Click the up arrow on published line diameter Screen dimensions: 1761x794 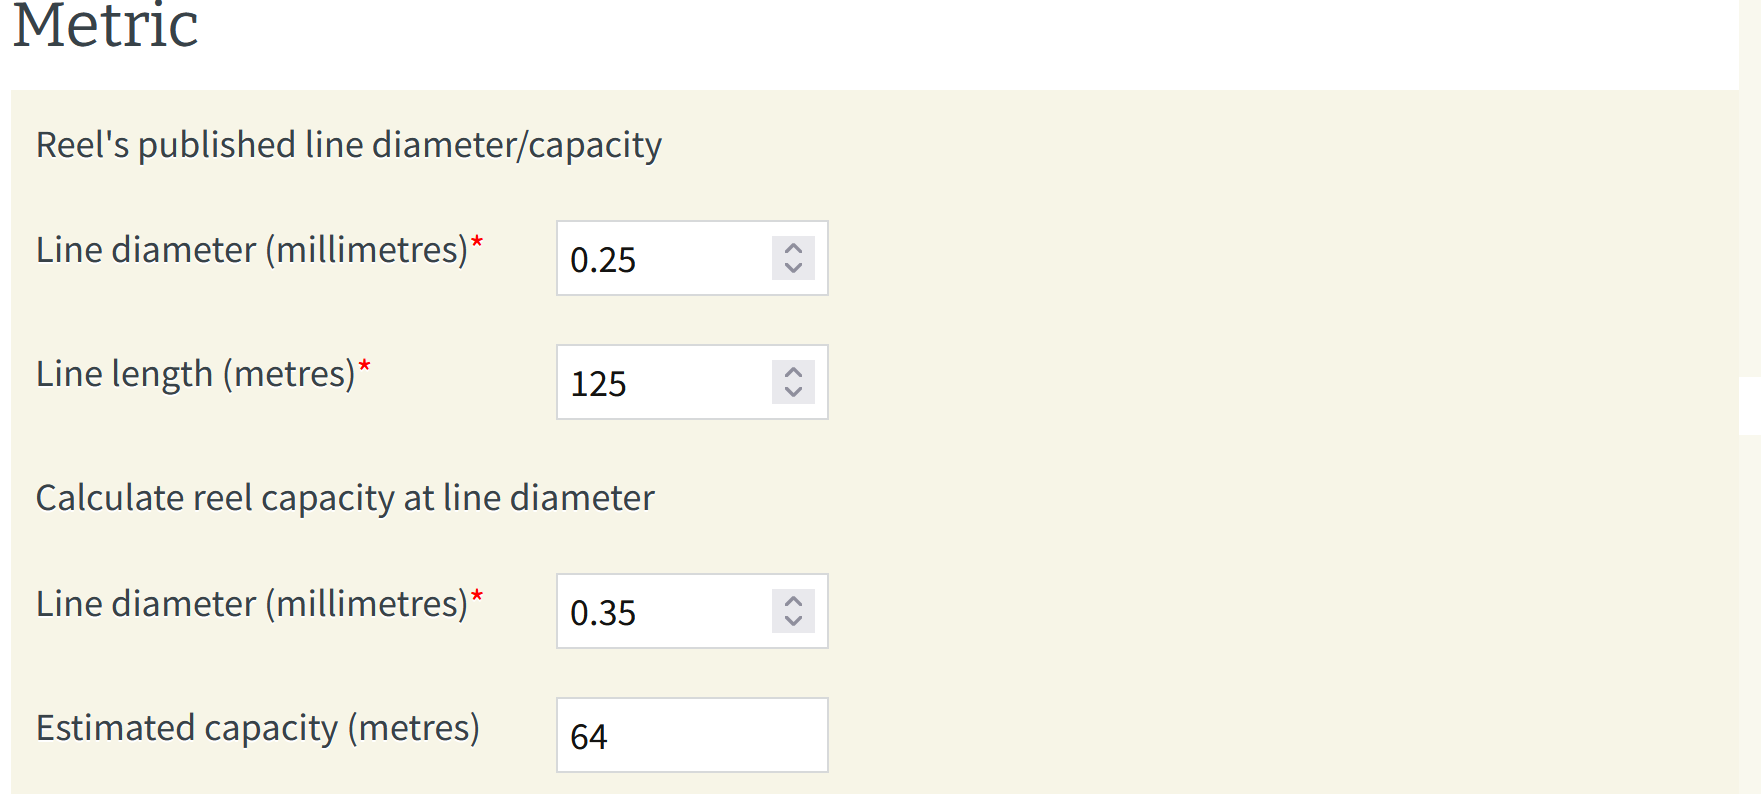tap(793, 248)
